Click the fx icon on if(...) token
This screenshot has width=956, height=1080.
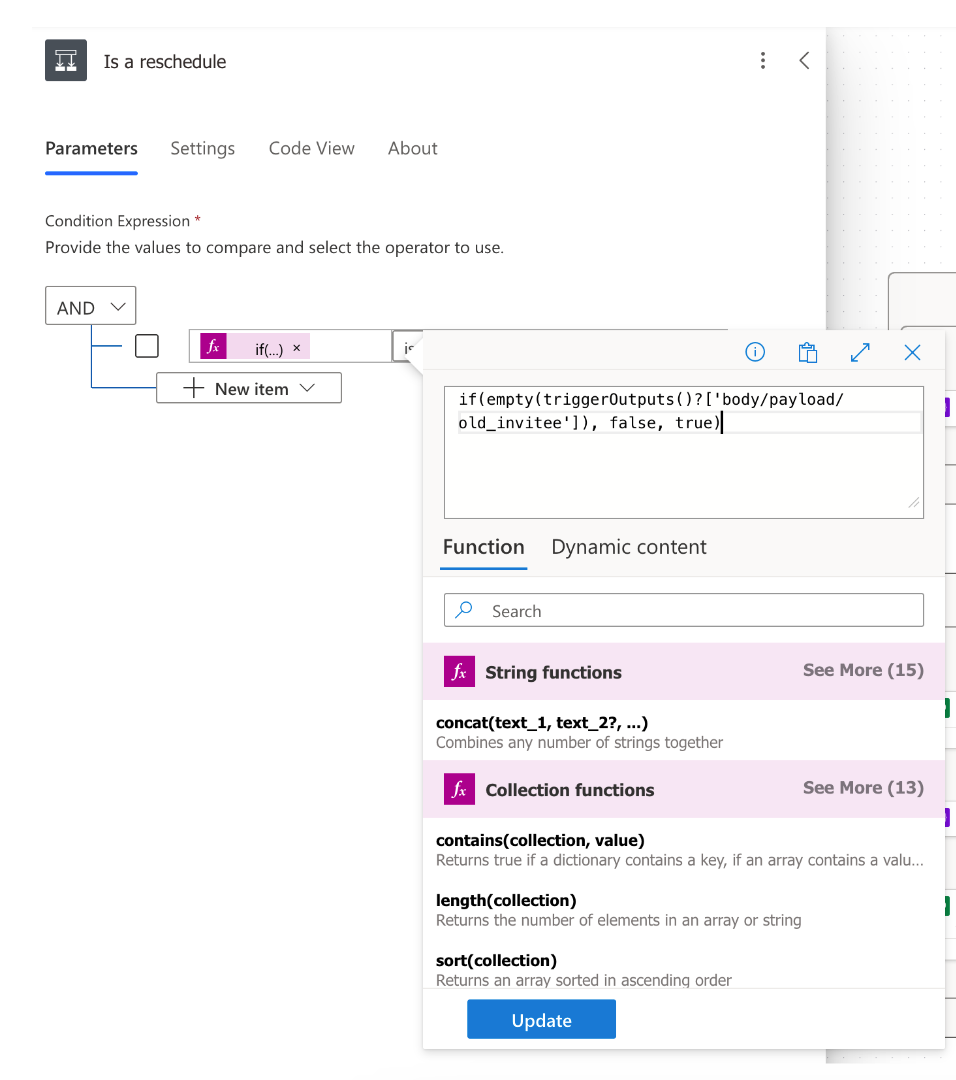[x=213, y=347]
